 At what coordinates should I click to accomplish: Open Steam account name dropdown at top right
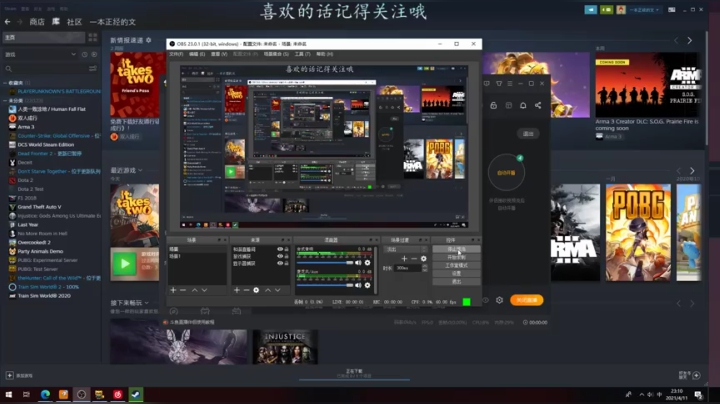pos(645,10)
